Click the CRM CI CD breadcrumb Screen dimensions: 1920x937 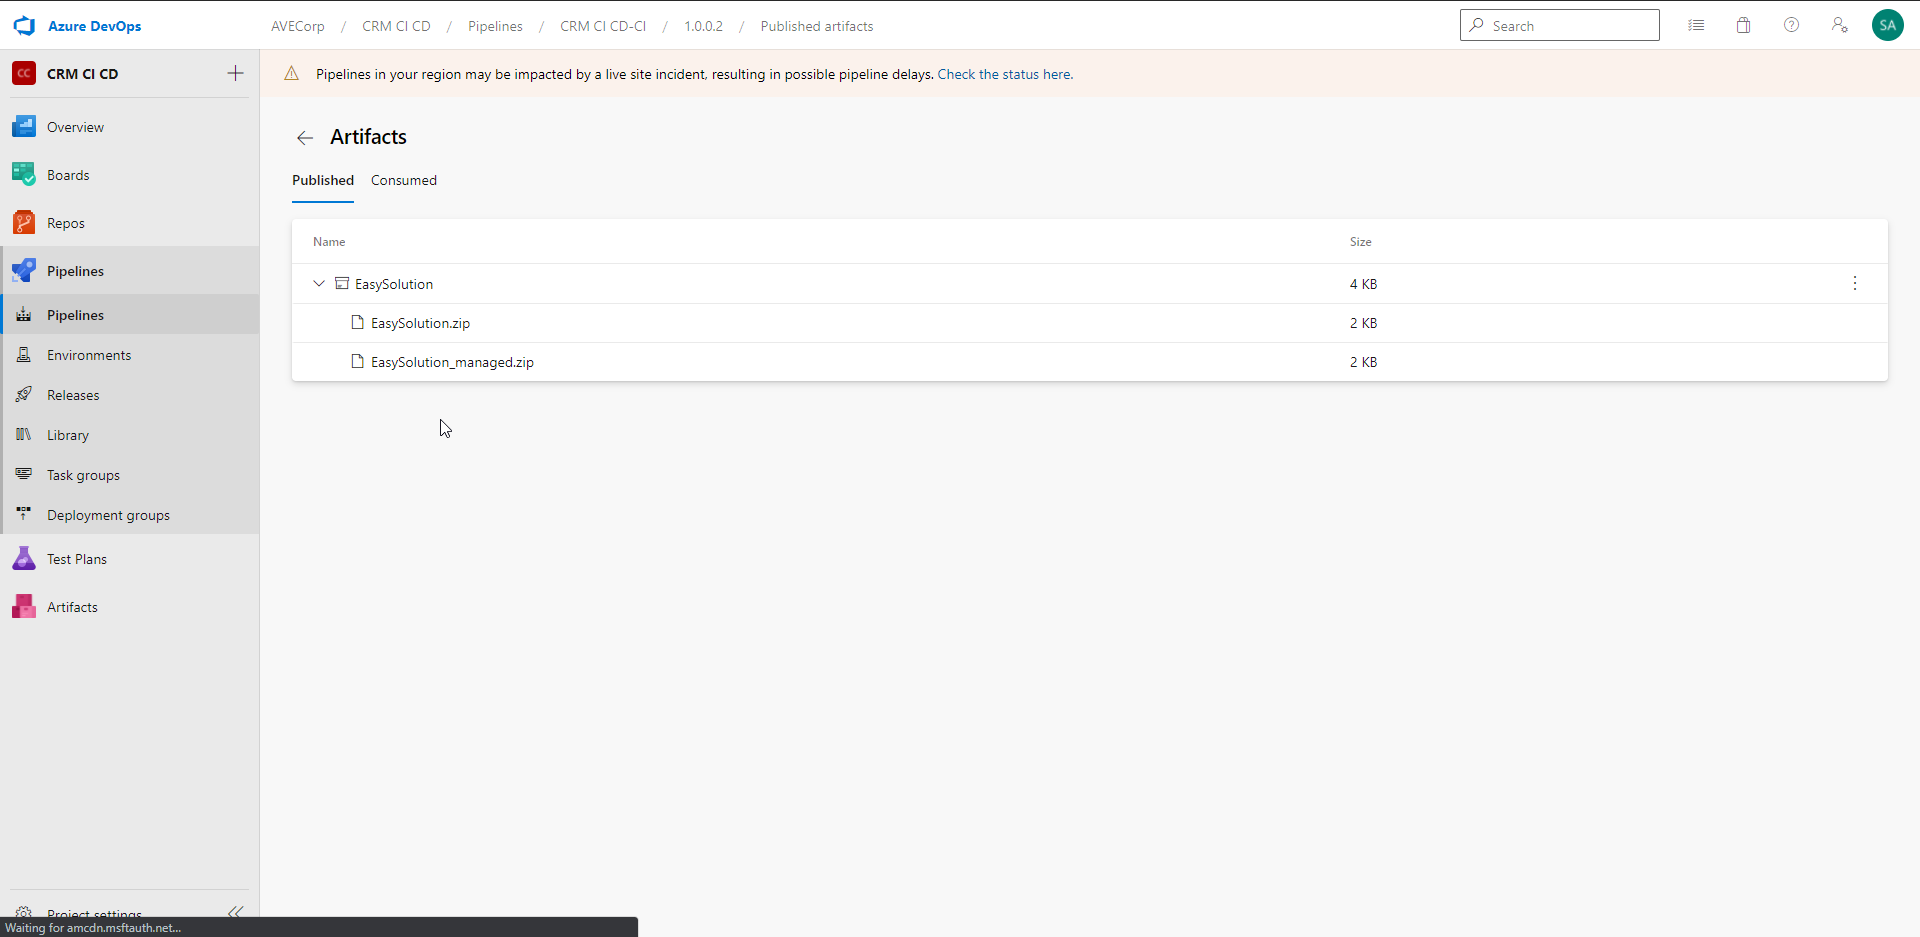pos(396,26)
